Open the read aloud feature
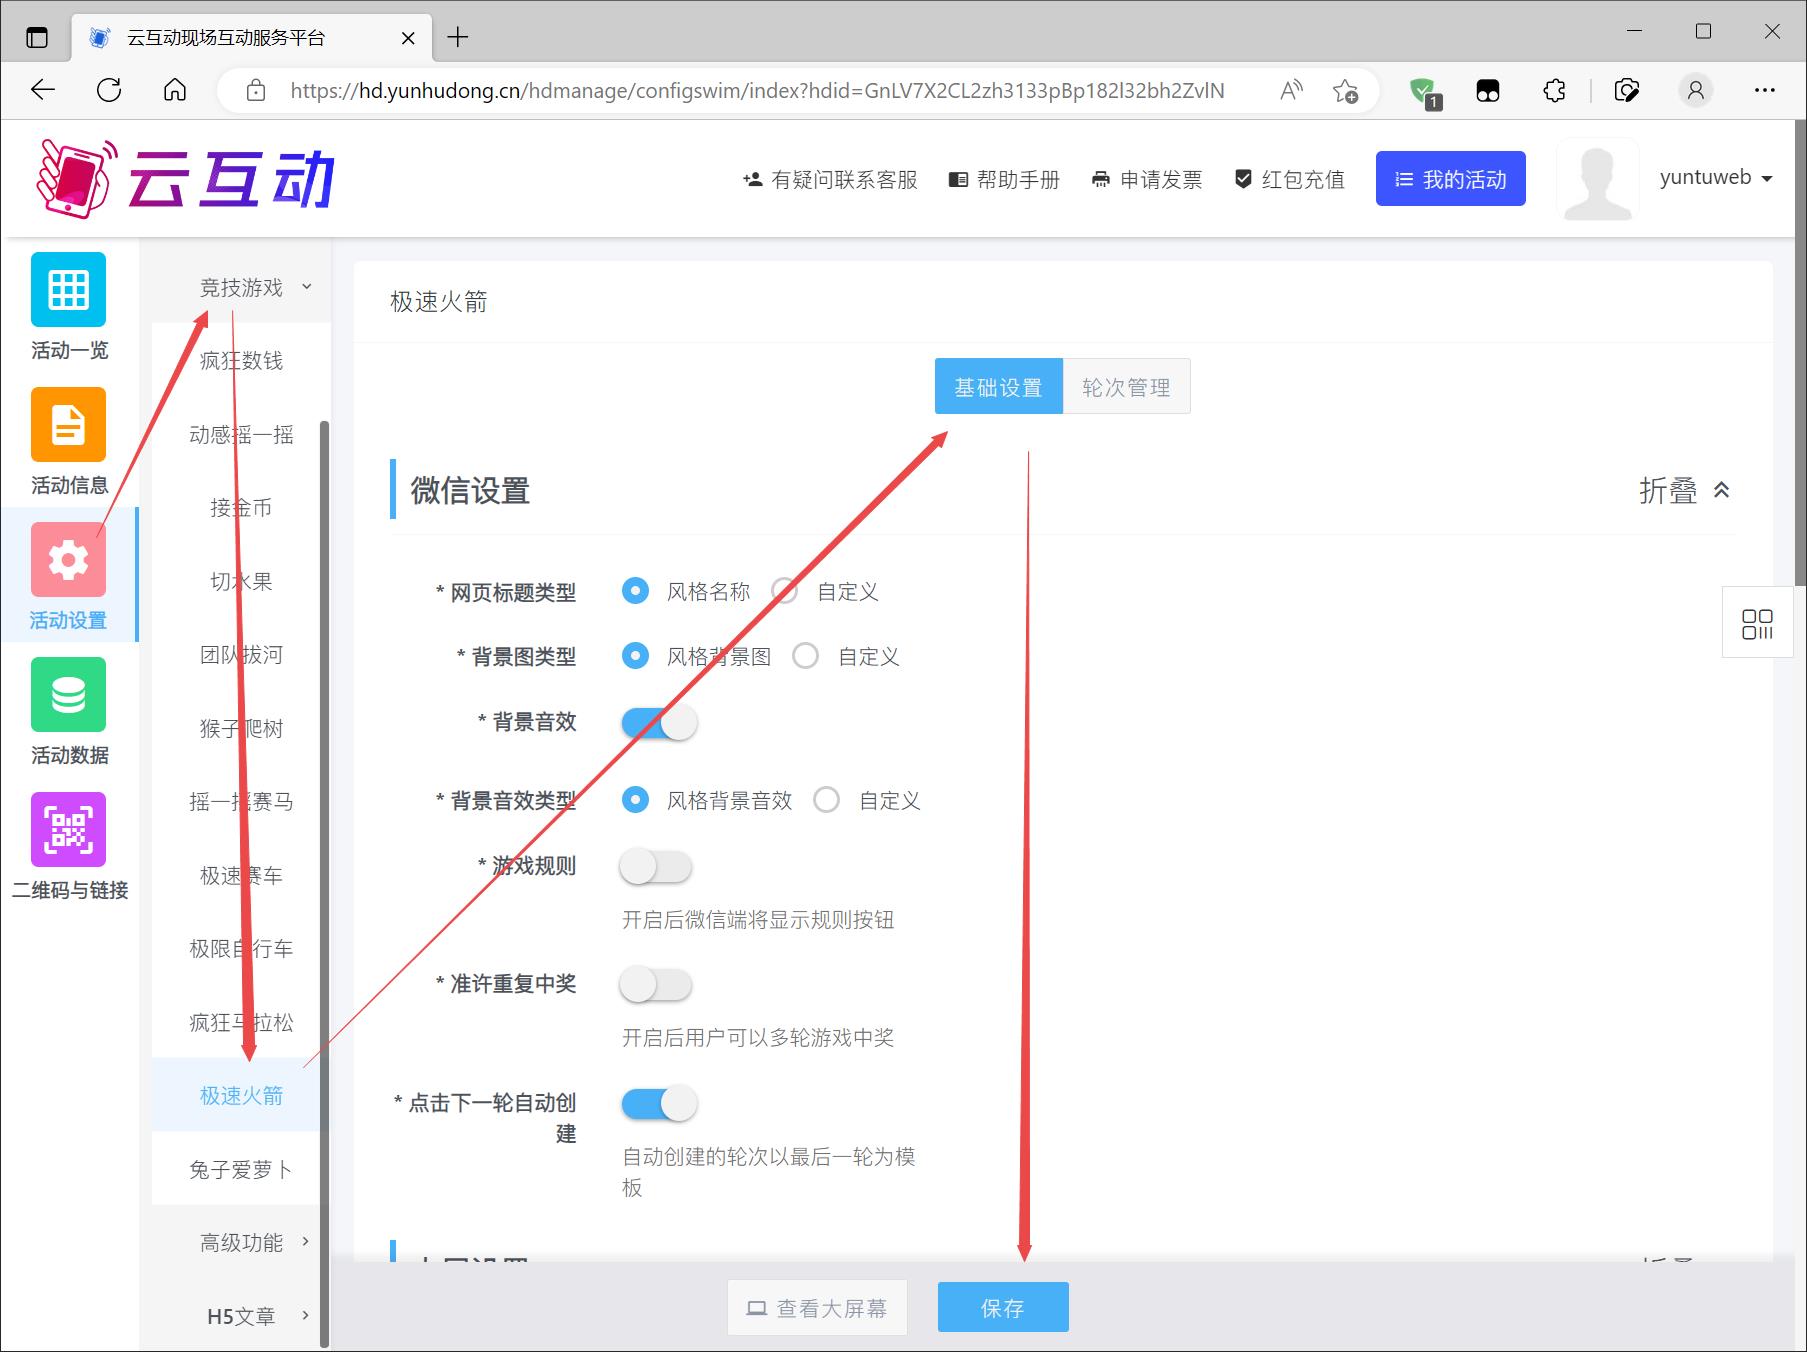This screenshot has height=1352, width=1807. click(x=1291, y=91)
